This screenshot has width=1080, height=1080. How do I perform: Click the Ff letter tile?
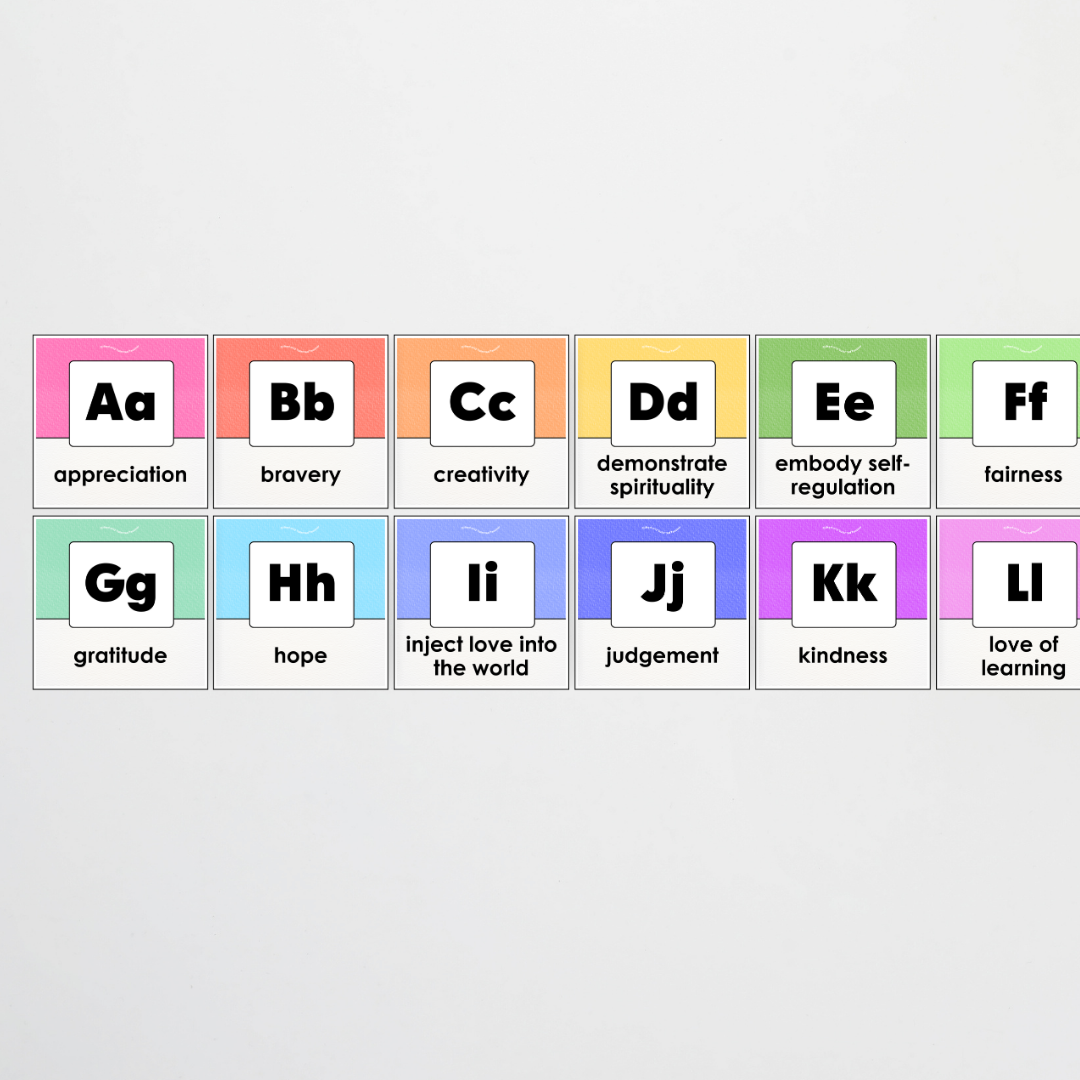[1023, 401]
